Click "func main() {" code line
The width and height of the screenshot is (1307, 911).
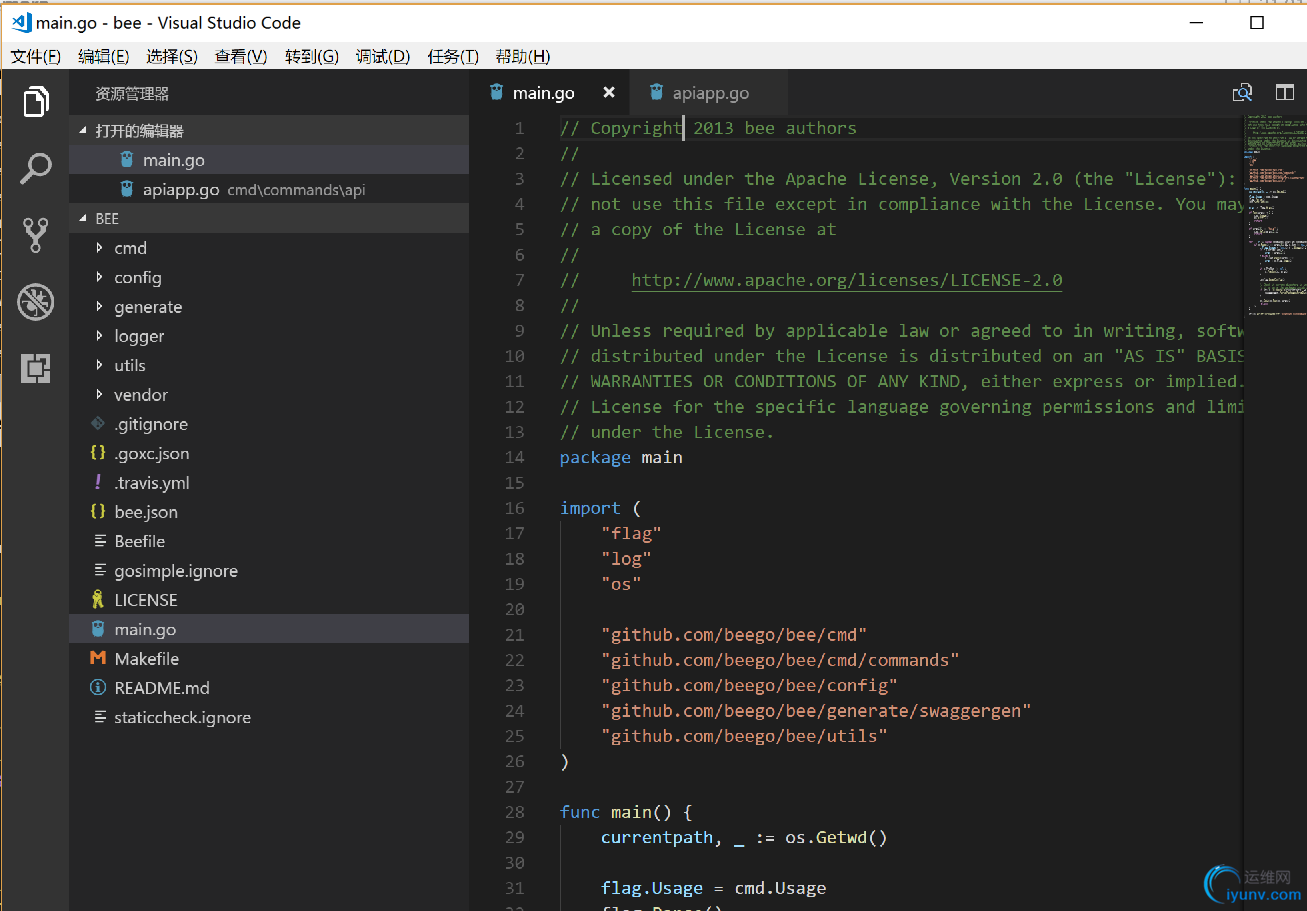(x=626, y=812)
